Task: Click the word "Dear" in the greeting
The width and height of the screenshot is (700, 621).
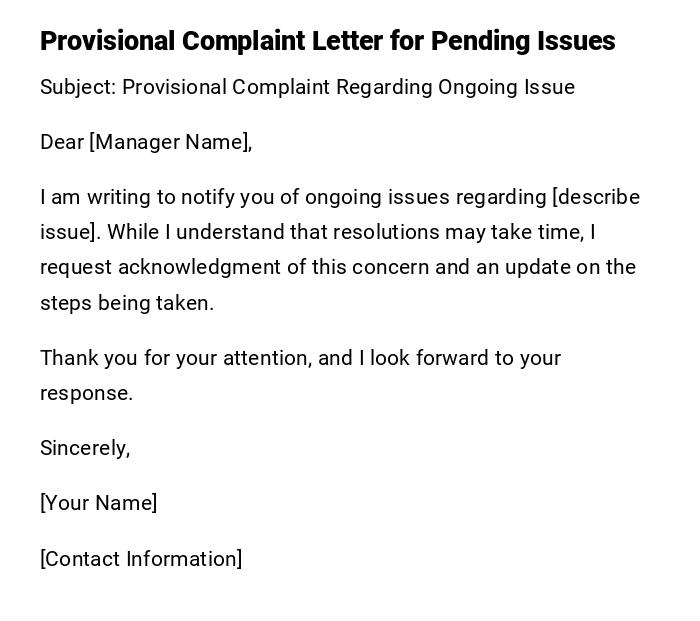Action: click(62, 142)
